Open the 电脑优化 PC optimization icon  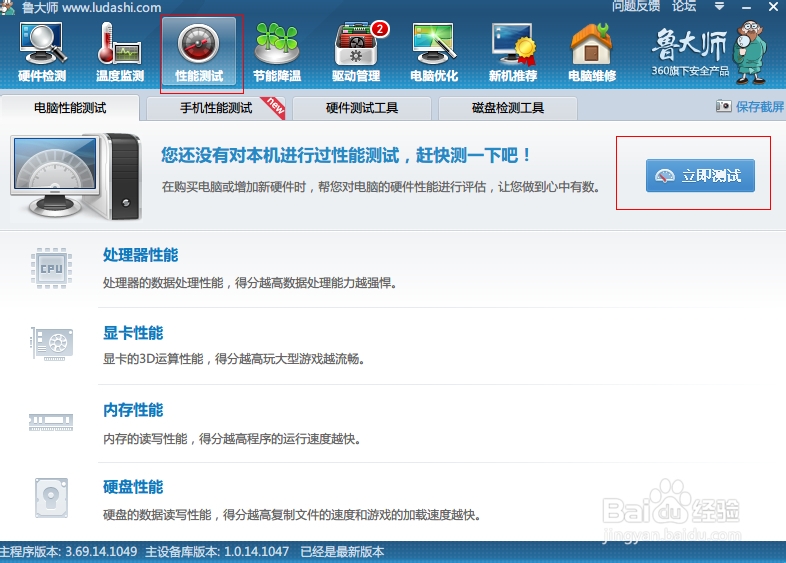[434, 53]
